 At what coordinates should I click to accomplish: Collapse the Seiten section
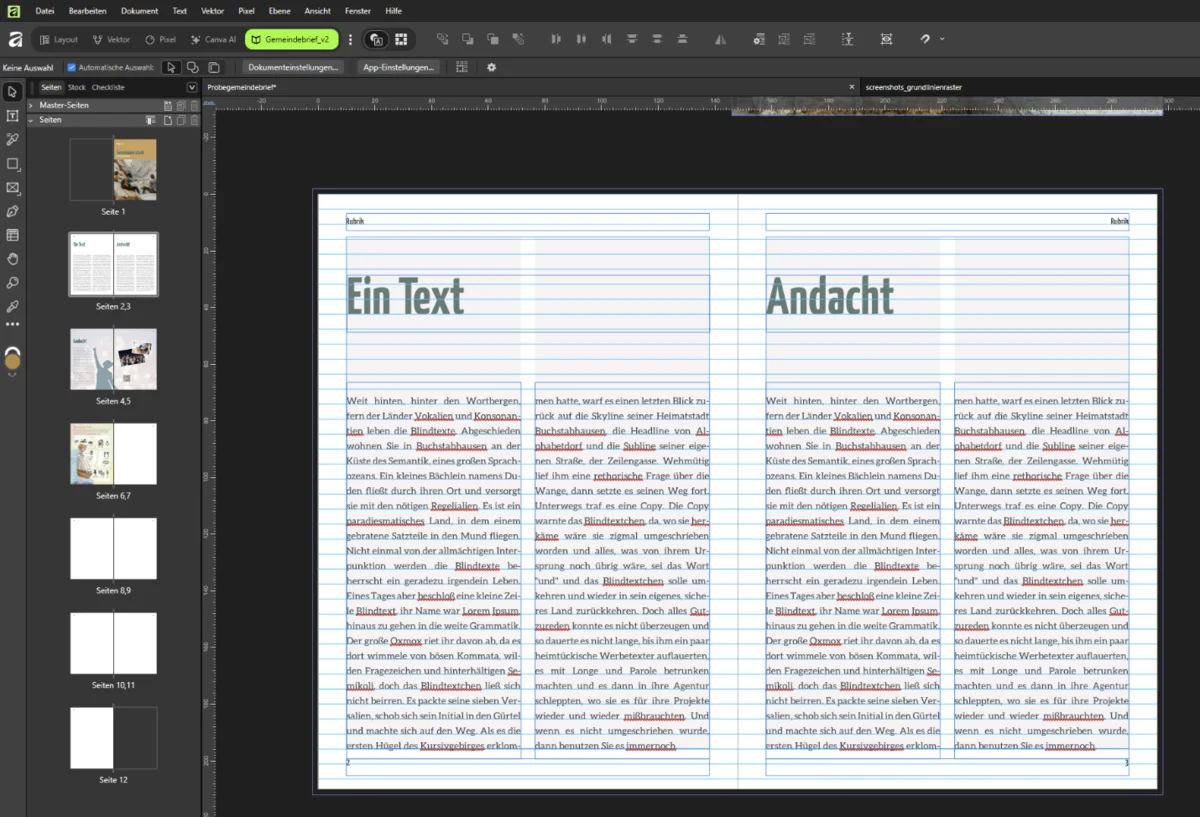31,120
